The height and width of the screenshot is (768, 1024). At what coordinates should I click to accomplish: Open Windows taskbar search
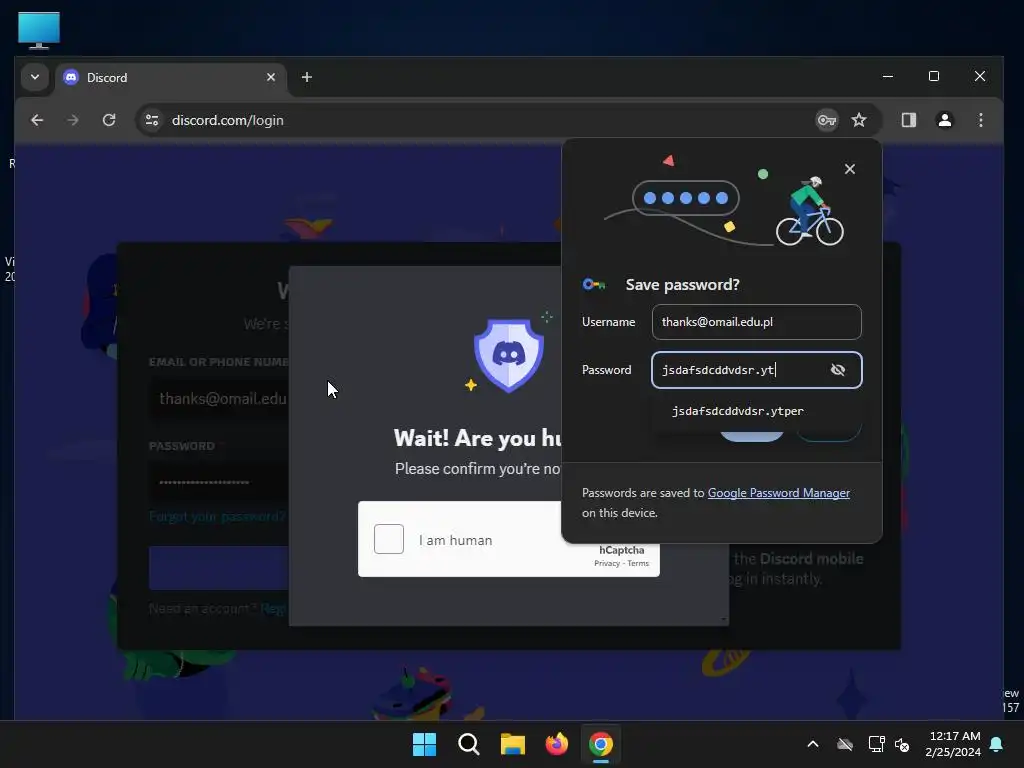pyautogui.click(x=468, y=744)
